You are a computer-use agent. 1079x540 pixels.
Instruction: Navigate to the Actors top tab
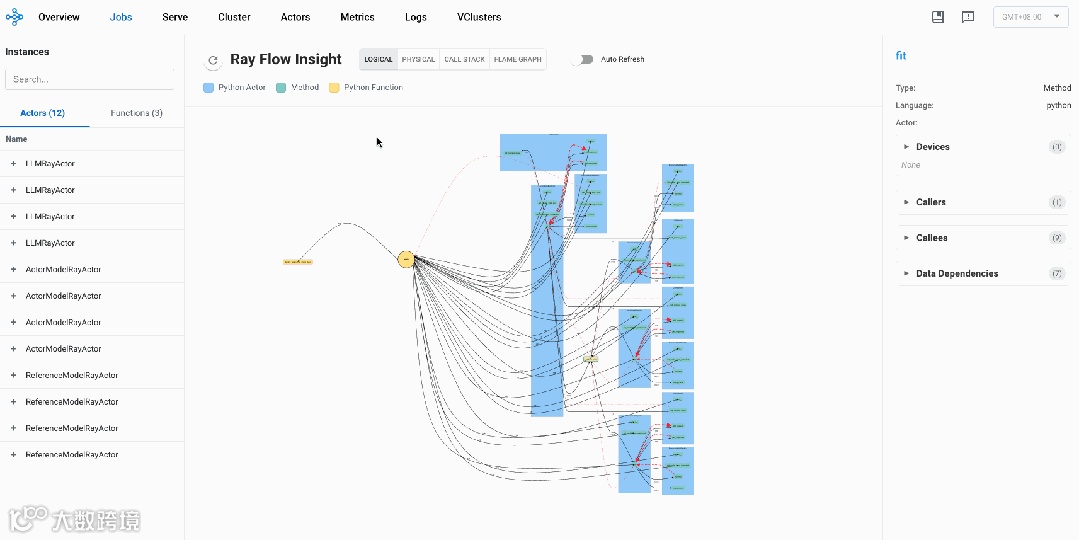click(x=295, y=17)
